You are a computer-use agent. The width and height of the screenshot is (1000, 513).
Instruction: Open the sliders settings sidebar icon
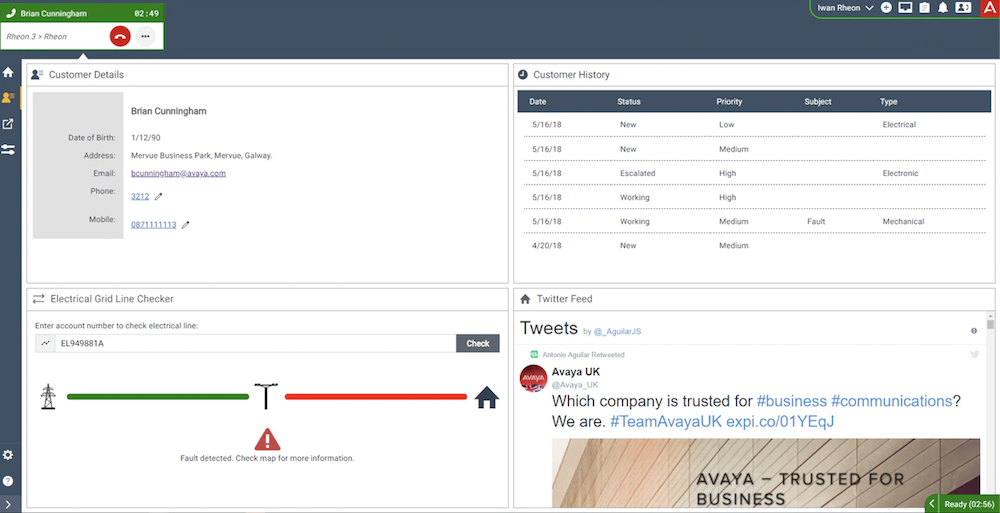point(8,149)
